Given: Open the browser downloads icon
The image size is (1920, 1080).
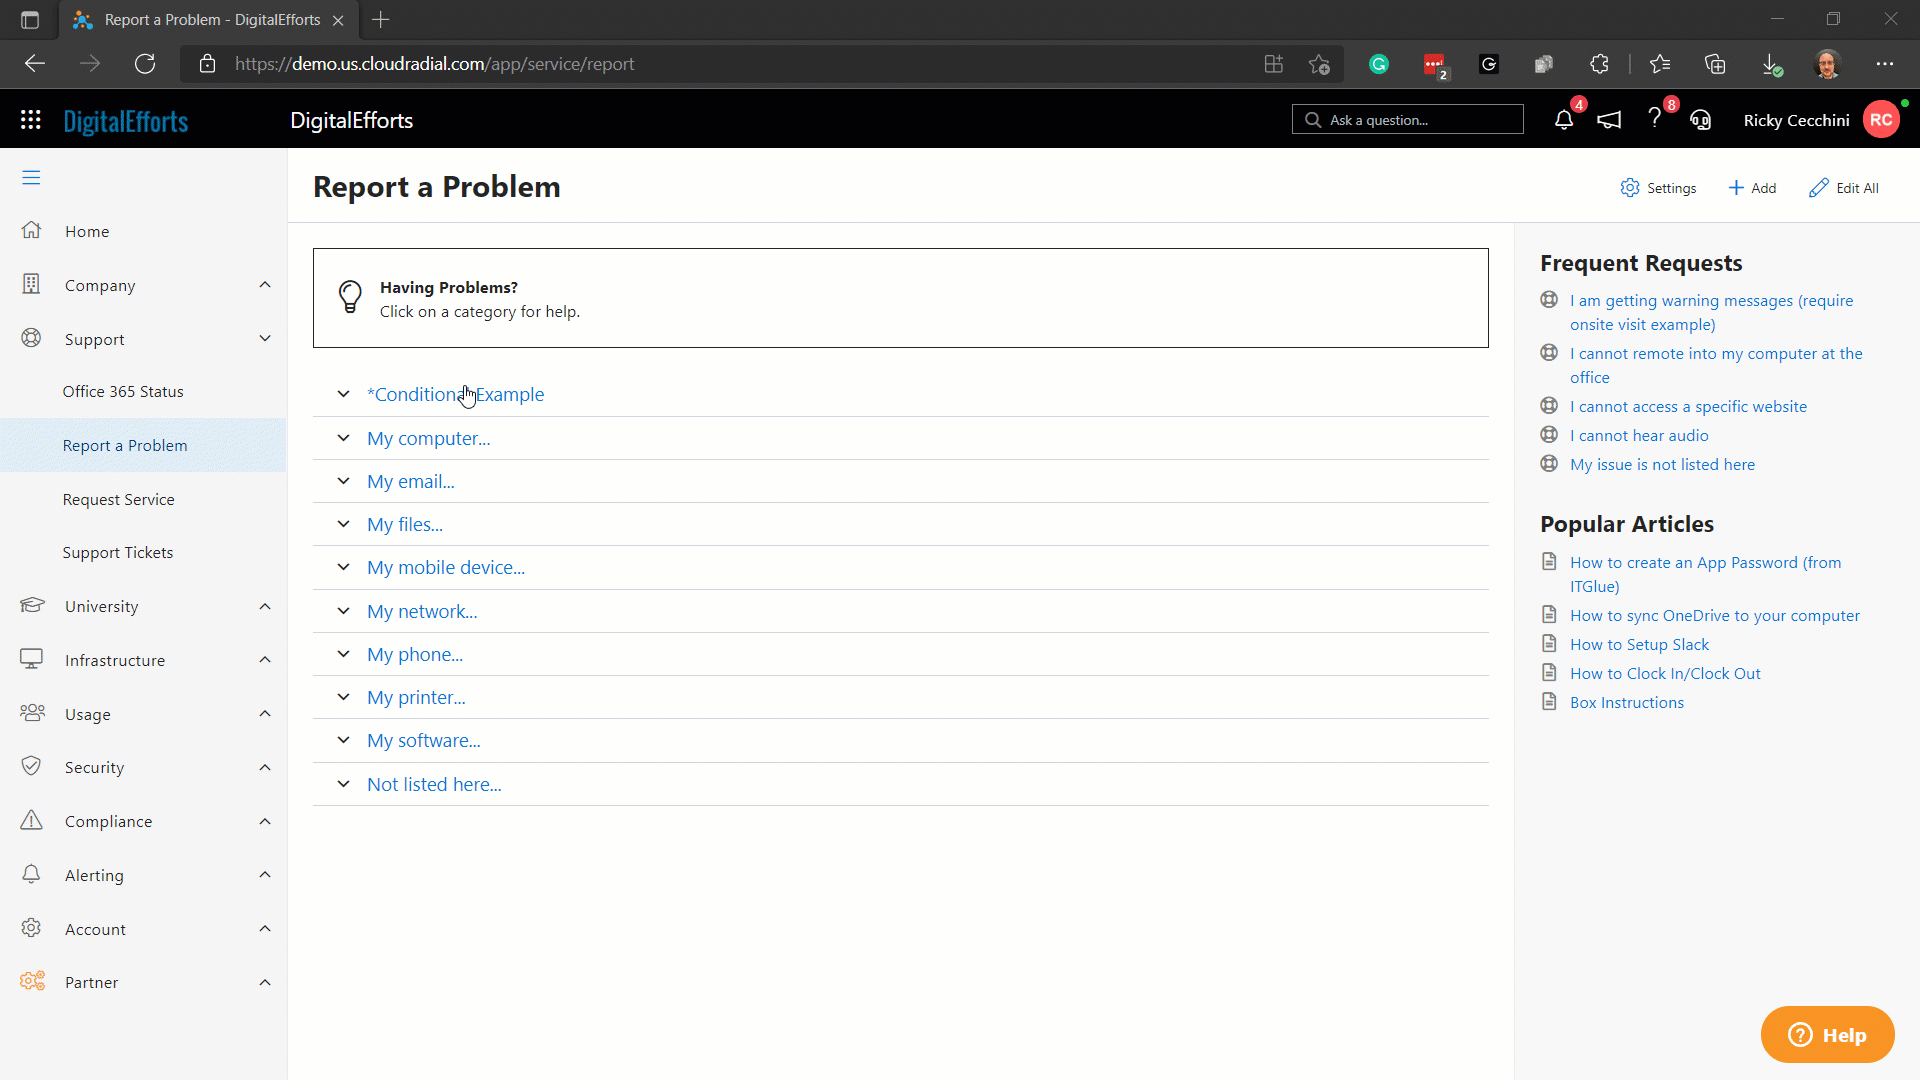Looking at the screenshot, I should 1771,64.
